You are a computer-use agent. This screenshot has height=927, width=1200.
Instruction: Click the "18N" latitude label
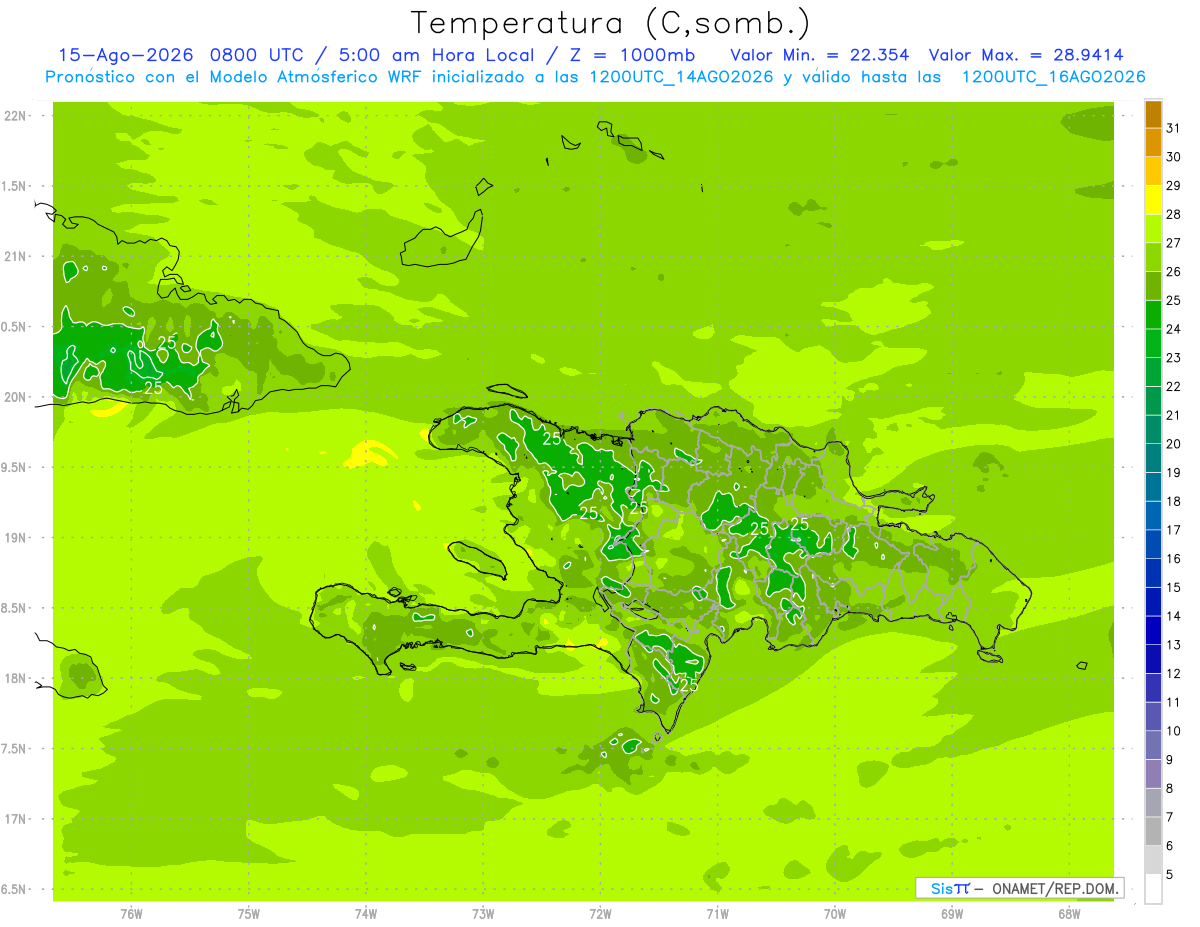15,678
